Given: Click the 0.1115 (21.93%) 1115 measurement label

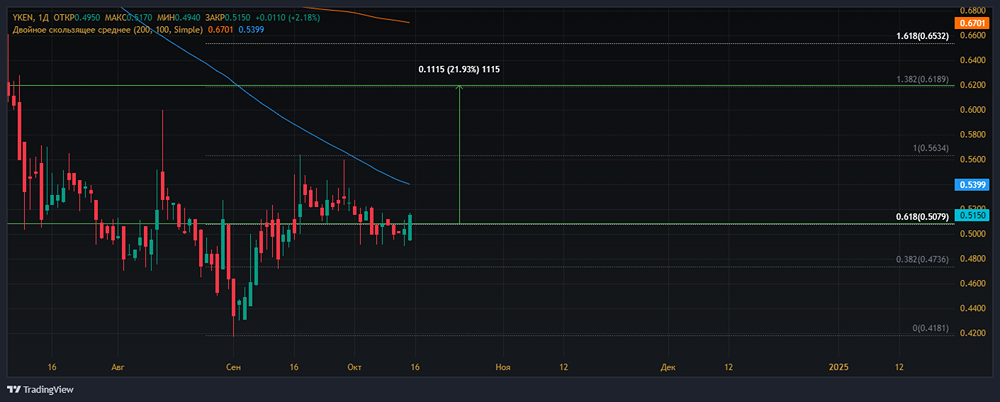Looking at the screenshot, I should [459, 69].
